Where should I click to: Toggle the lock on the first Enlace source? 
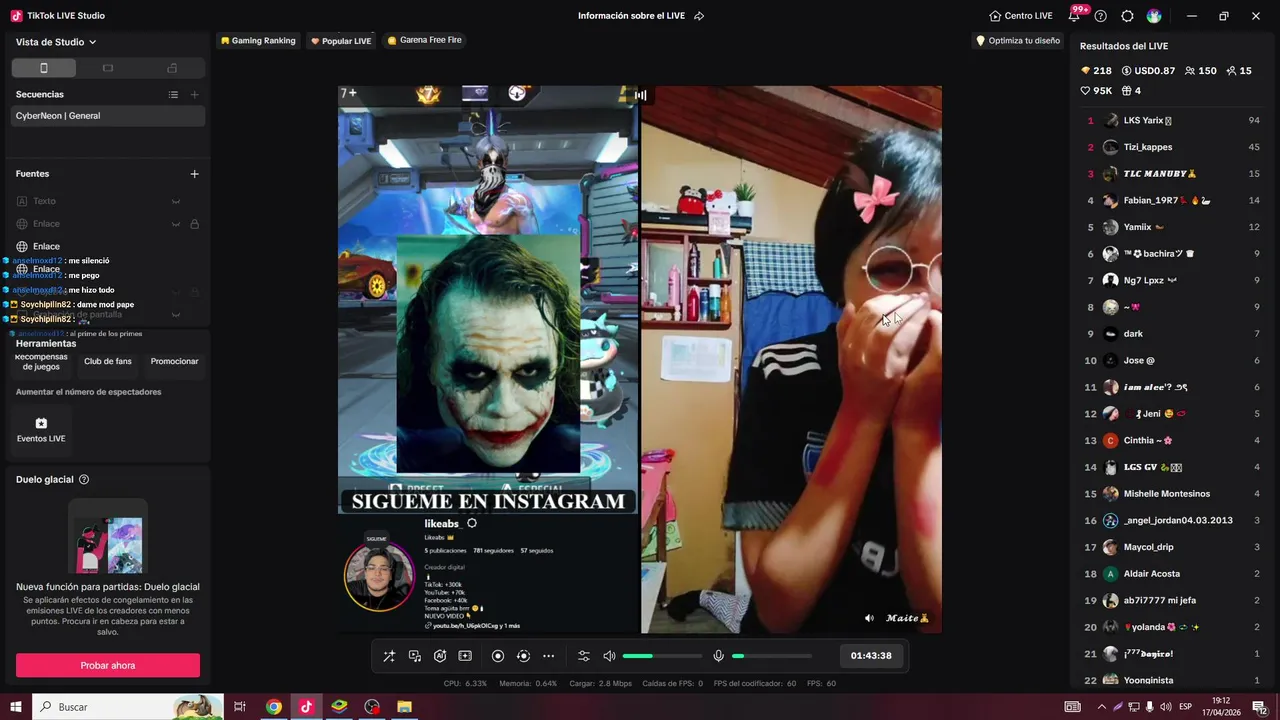coord(195,224)
